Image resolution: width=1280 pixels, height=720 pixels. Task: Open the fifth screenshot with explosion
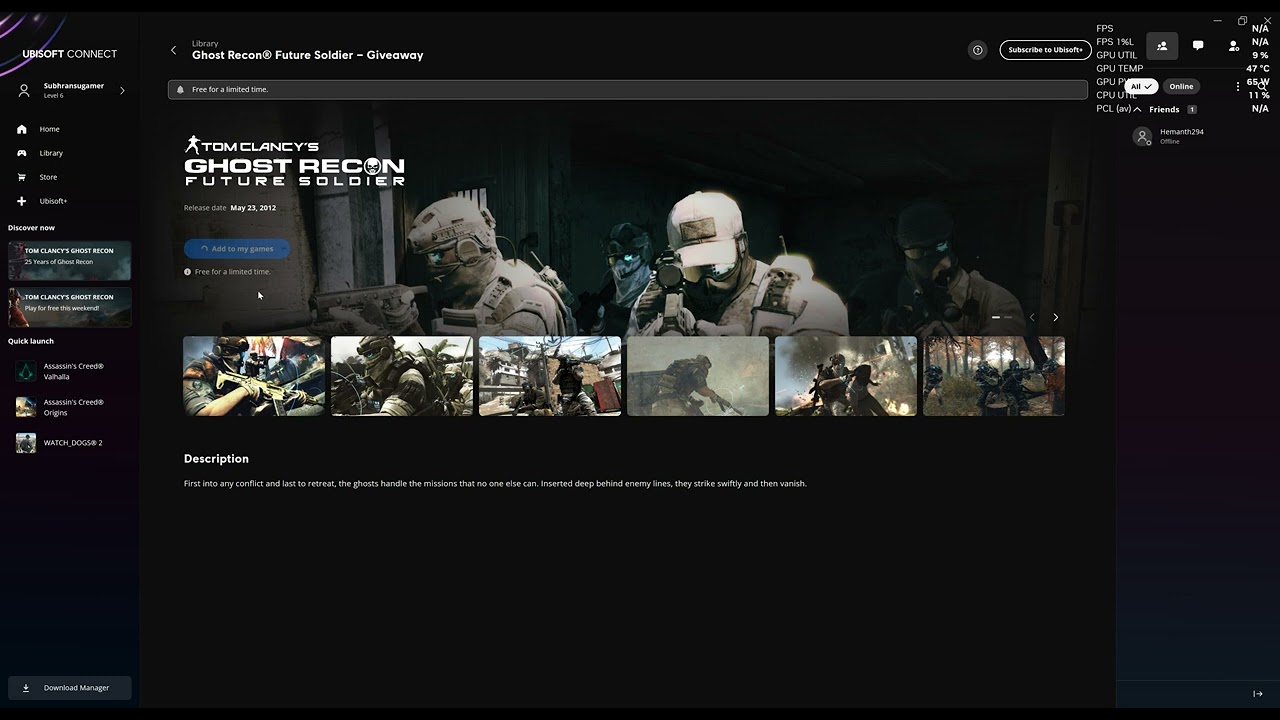click(x=846, y=376)
